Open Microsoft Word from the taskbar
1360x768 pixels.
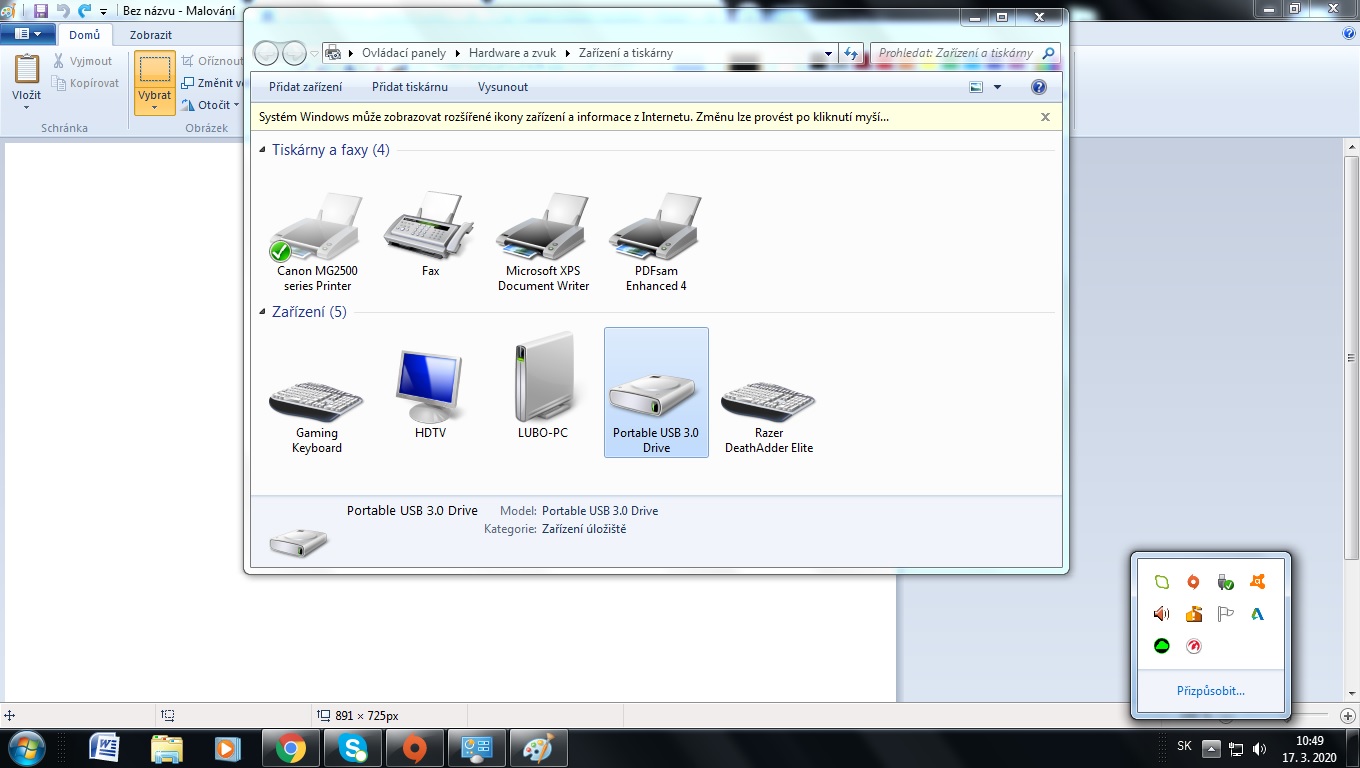tap(105, 748)
